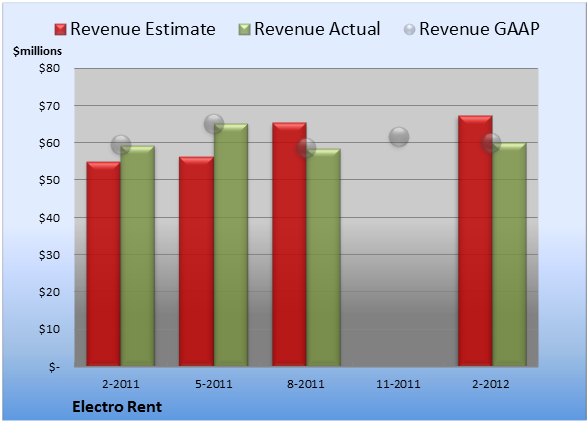588x422 pixels.
Task: Click the '8-2011' x-axis label
Action: pos(306,384)
